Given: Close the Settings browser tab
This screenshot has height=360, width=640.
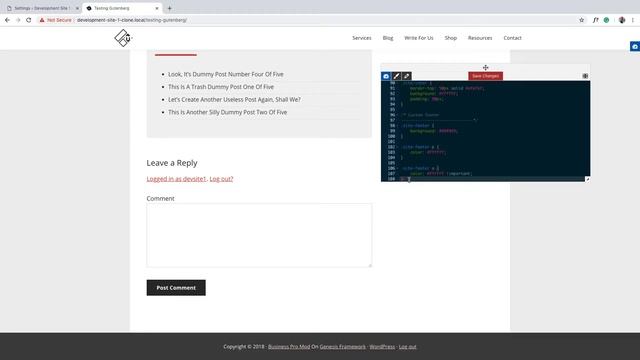Looking at the screenshot, I should tap(77, 8).
